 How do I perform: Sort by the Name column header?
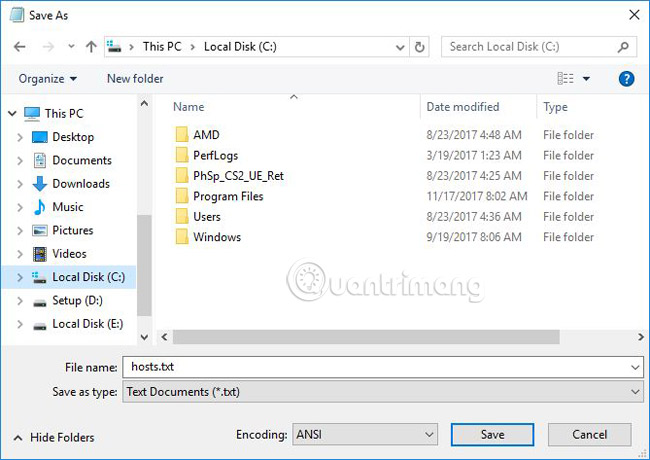tap(189, 107)
